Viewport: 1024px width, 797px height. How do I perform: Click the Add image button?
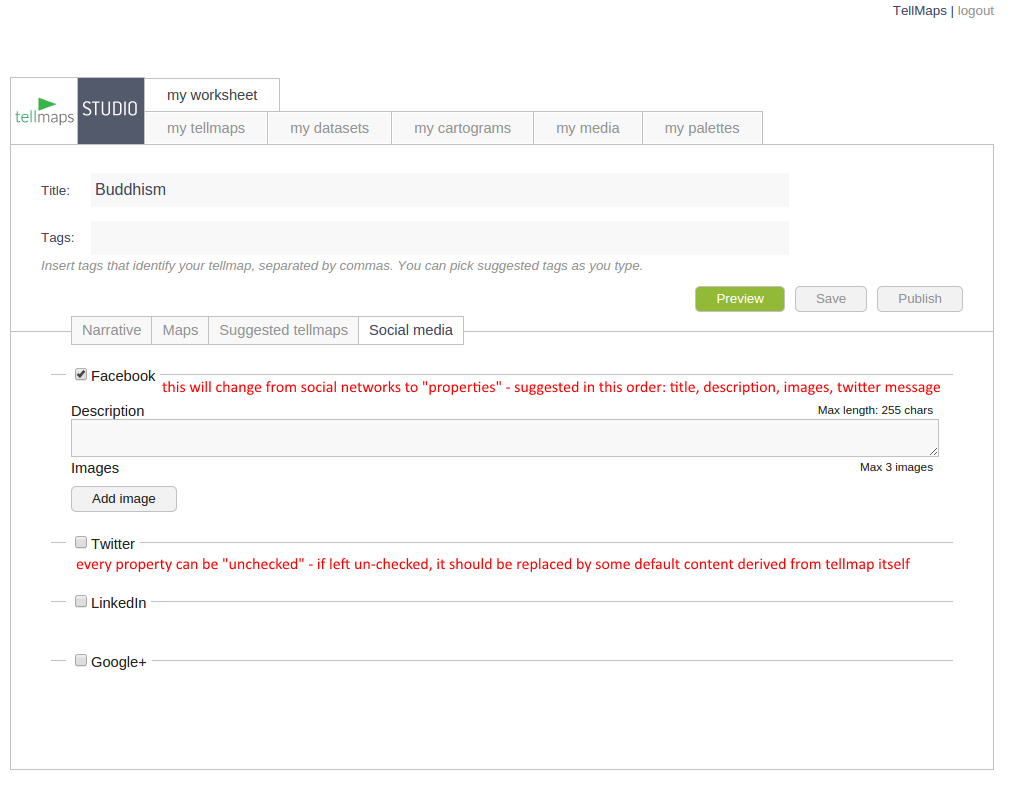pos(124,499)
